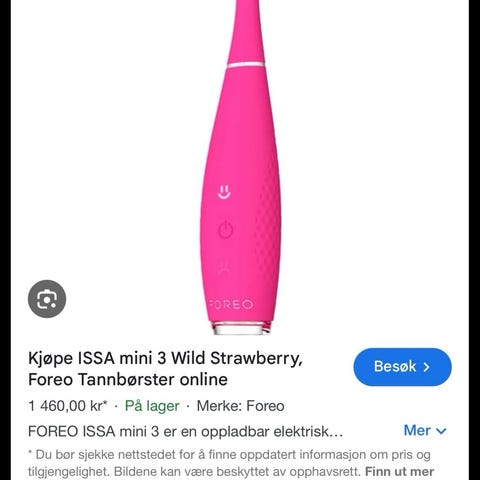Click the FOREO ISSA mini 3 description text
Screen dimensions: 480x480
coord(185,431)
